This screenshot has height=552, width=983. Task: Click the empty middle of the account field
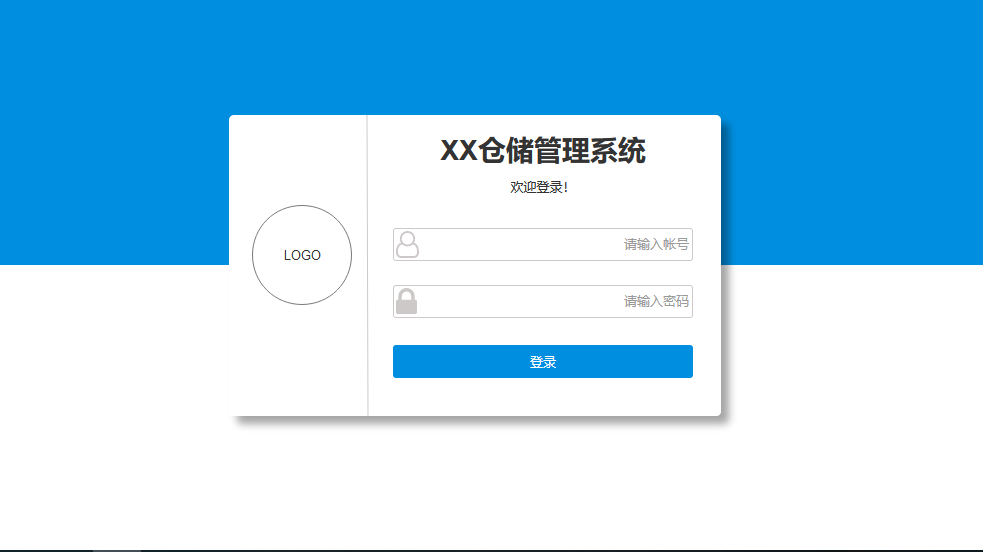(x=520, y=244)
